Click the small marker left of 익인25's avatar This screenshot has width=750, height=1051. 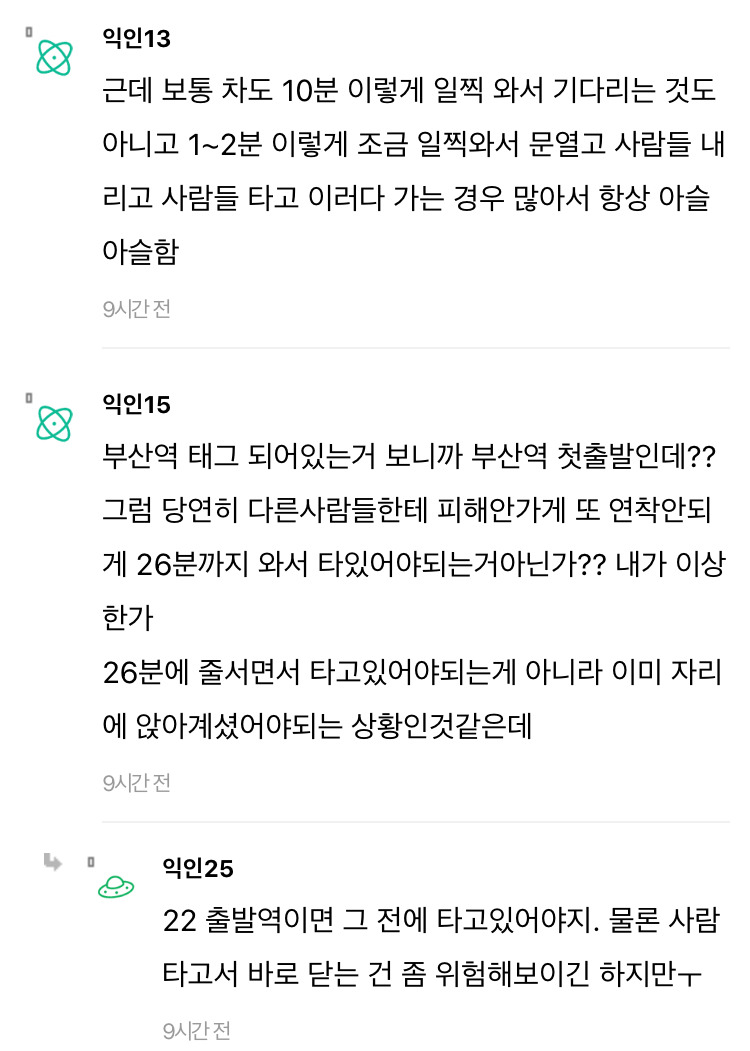pos(90,862)
